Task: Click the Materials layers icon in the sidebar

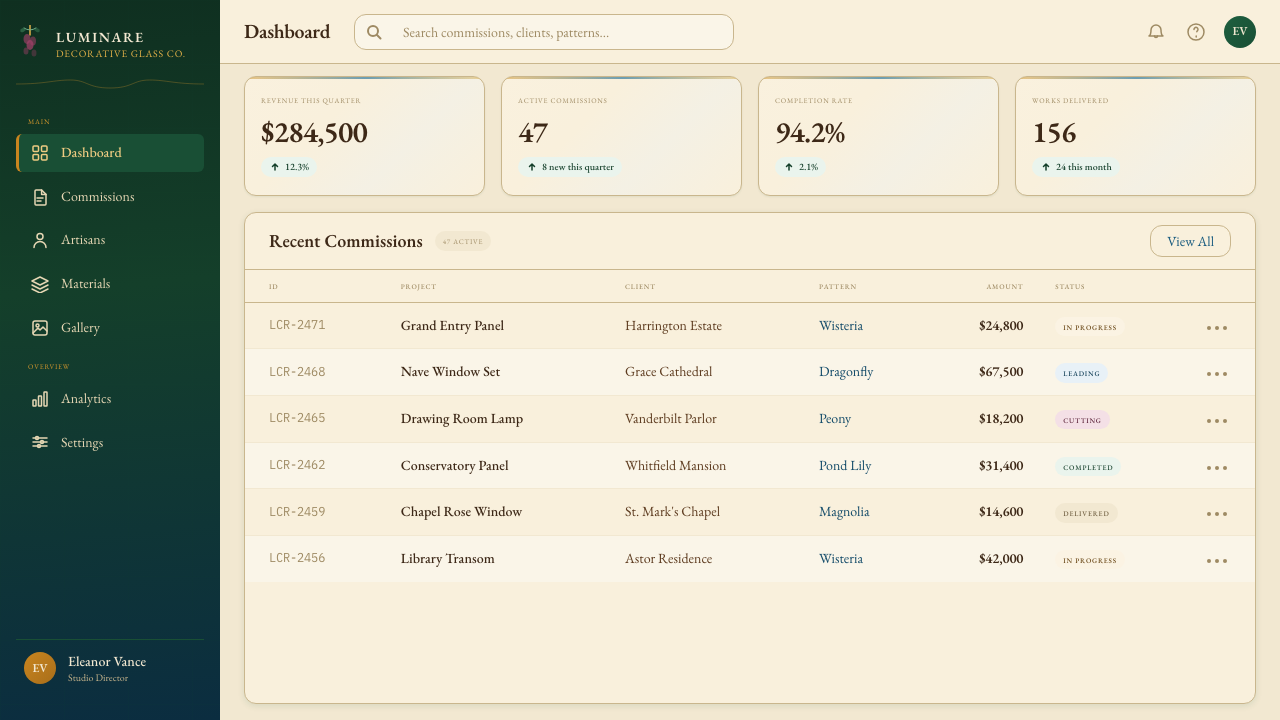Action: [40, 284]
